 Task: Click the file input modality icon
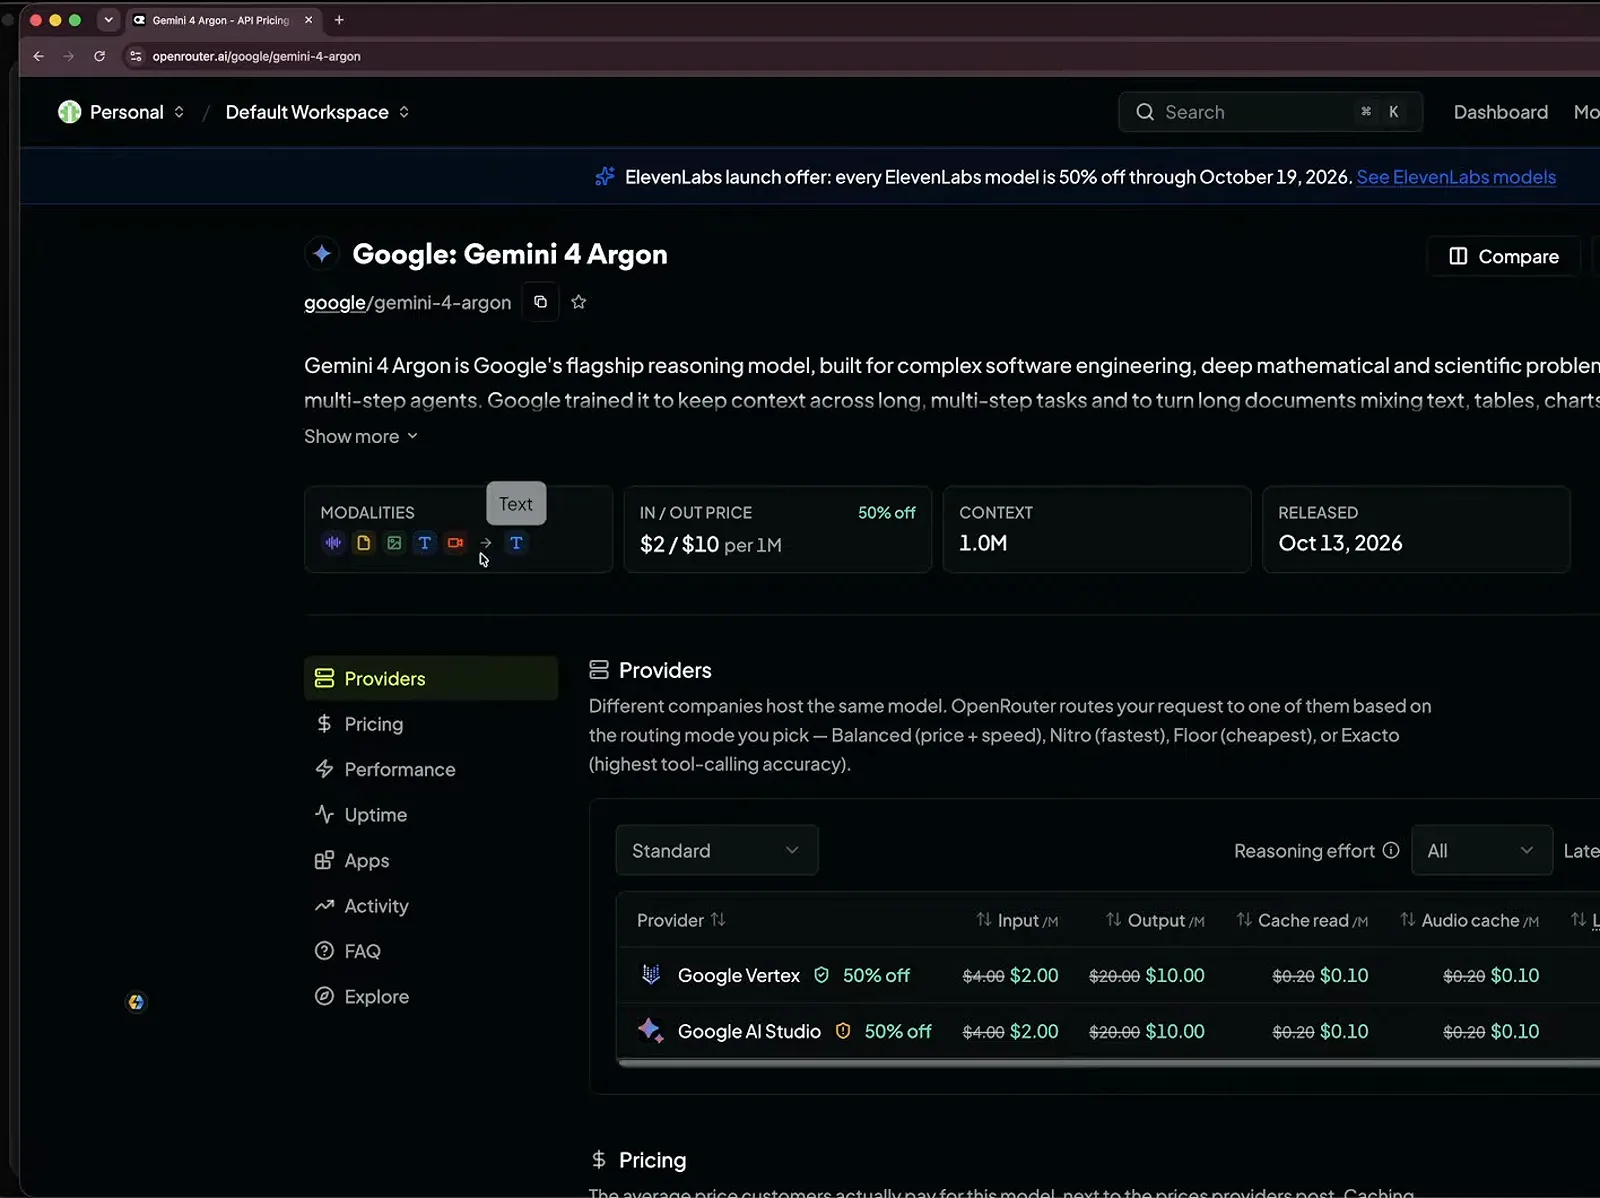pyautogui.click(x=364, y=543)
